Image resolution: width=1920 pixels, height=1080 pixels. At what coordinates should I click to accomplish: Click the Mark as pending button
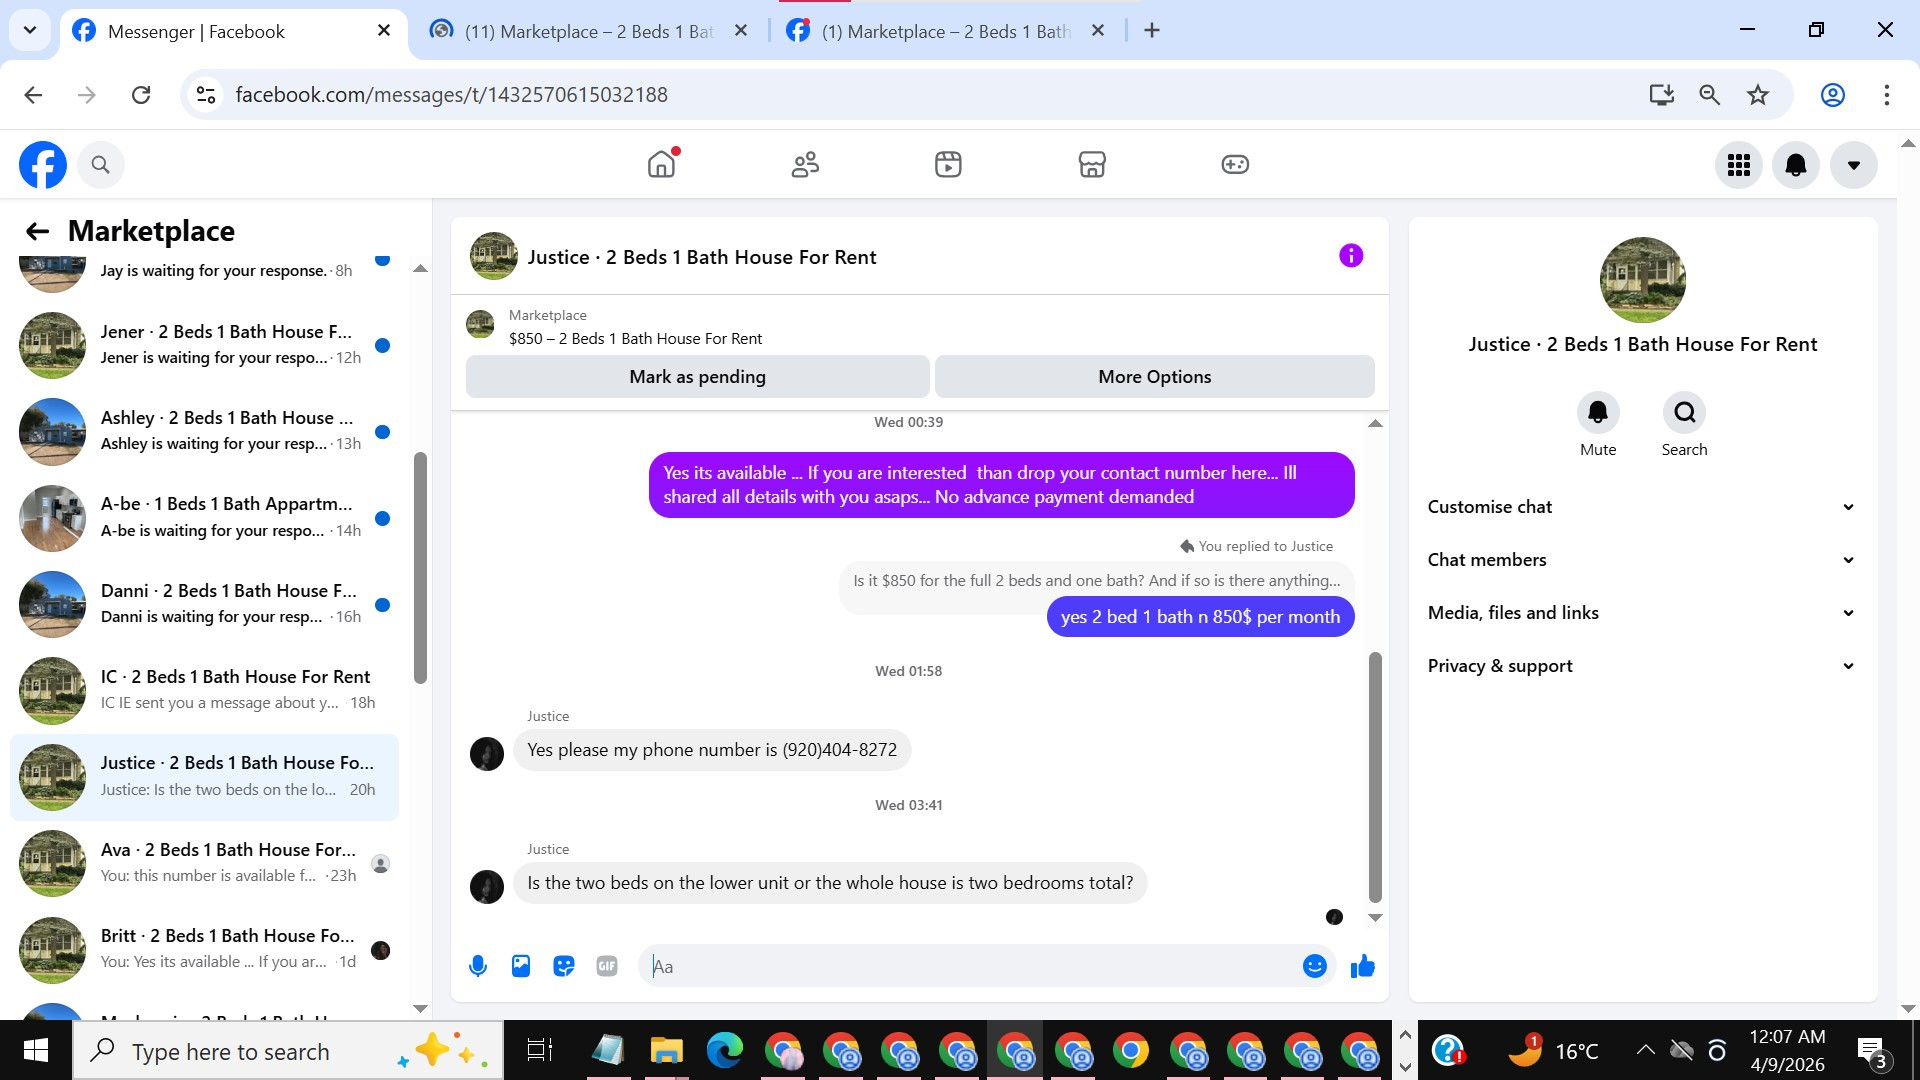pyautogui.click(x=697, y=377)
